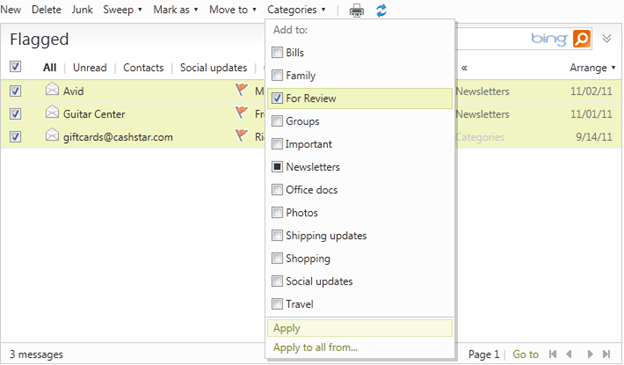
Task: Click Delete in the toolbar
Action: (46, 10)
